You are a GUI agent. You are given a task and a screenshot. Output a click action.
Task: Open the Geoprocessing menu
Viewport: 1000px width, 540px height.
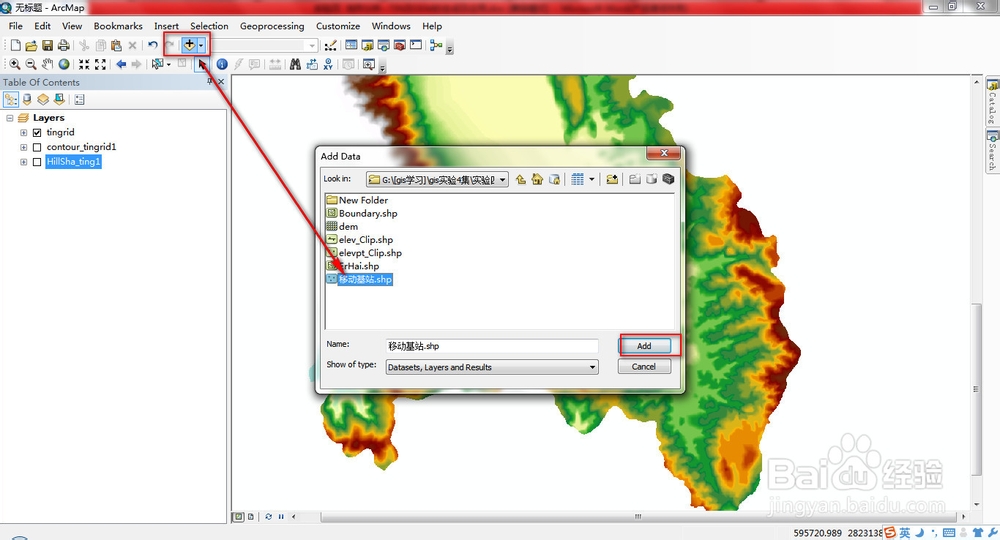pyautogui.click(x=272, y=26)
